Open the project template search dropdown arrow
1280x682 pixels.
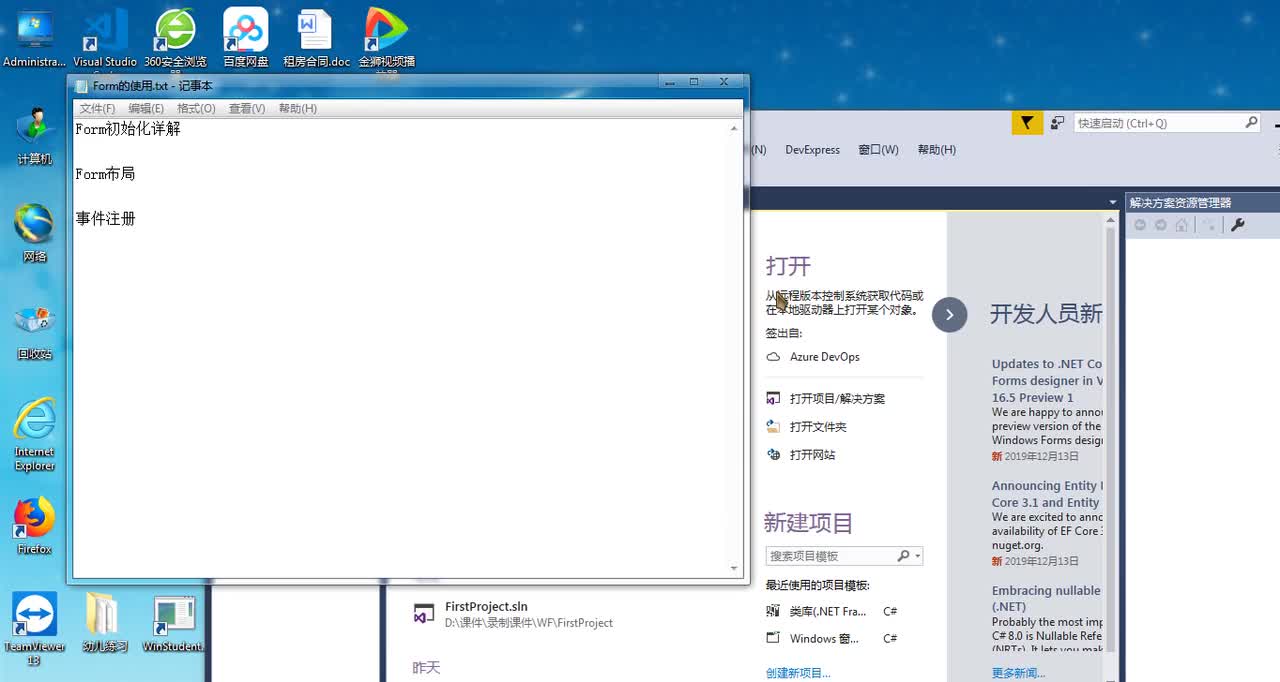click(x=918, y=556)
